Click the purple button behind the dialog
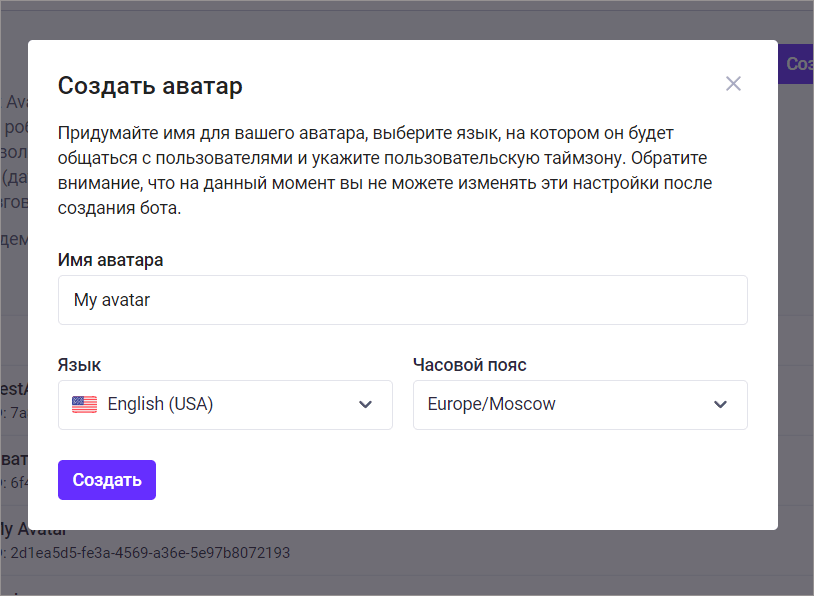The height and width of the screenshot is (596, 814). [x=796, y=64]
